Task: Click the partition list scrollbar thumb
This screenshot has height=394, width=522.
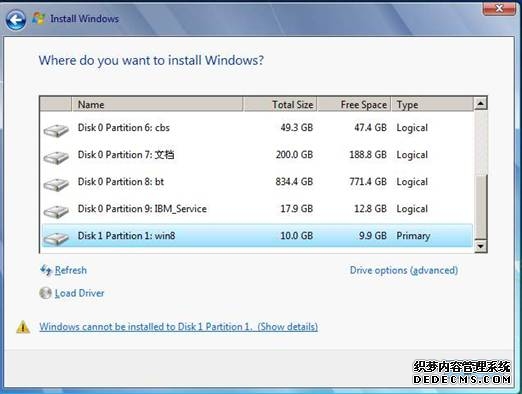Action: click(480, 206)
